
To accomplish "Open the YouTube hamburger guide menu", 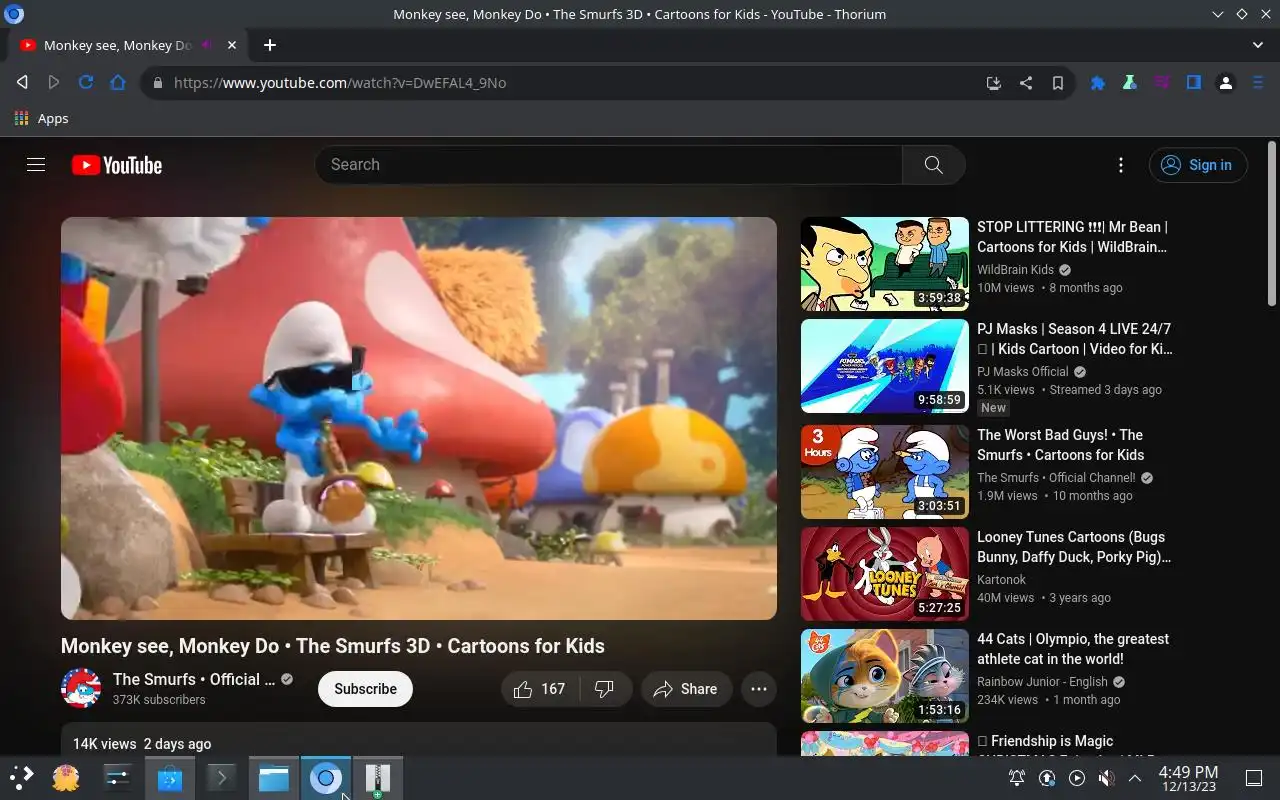I will [36, 165].
